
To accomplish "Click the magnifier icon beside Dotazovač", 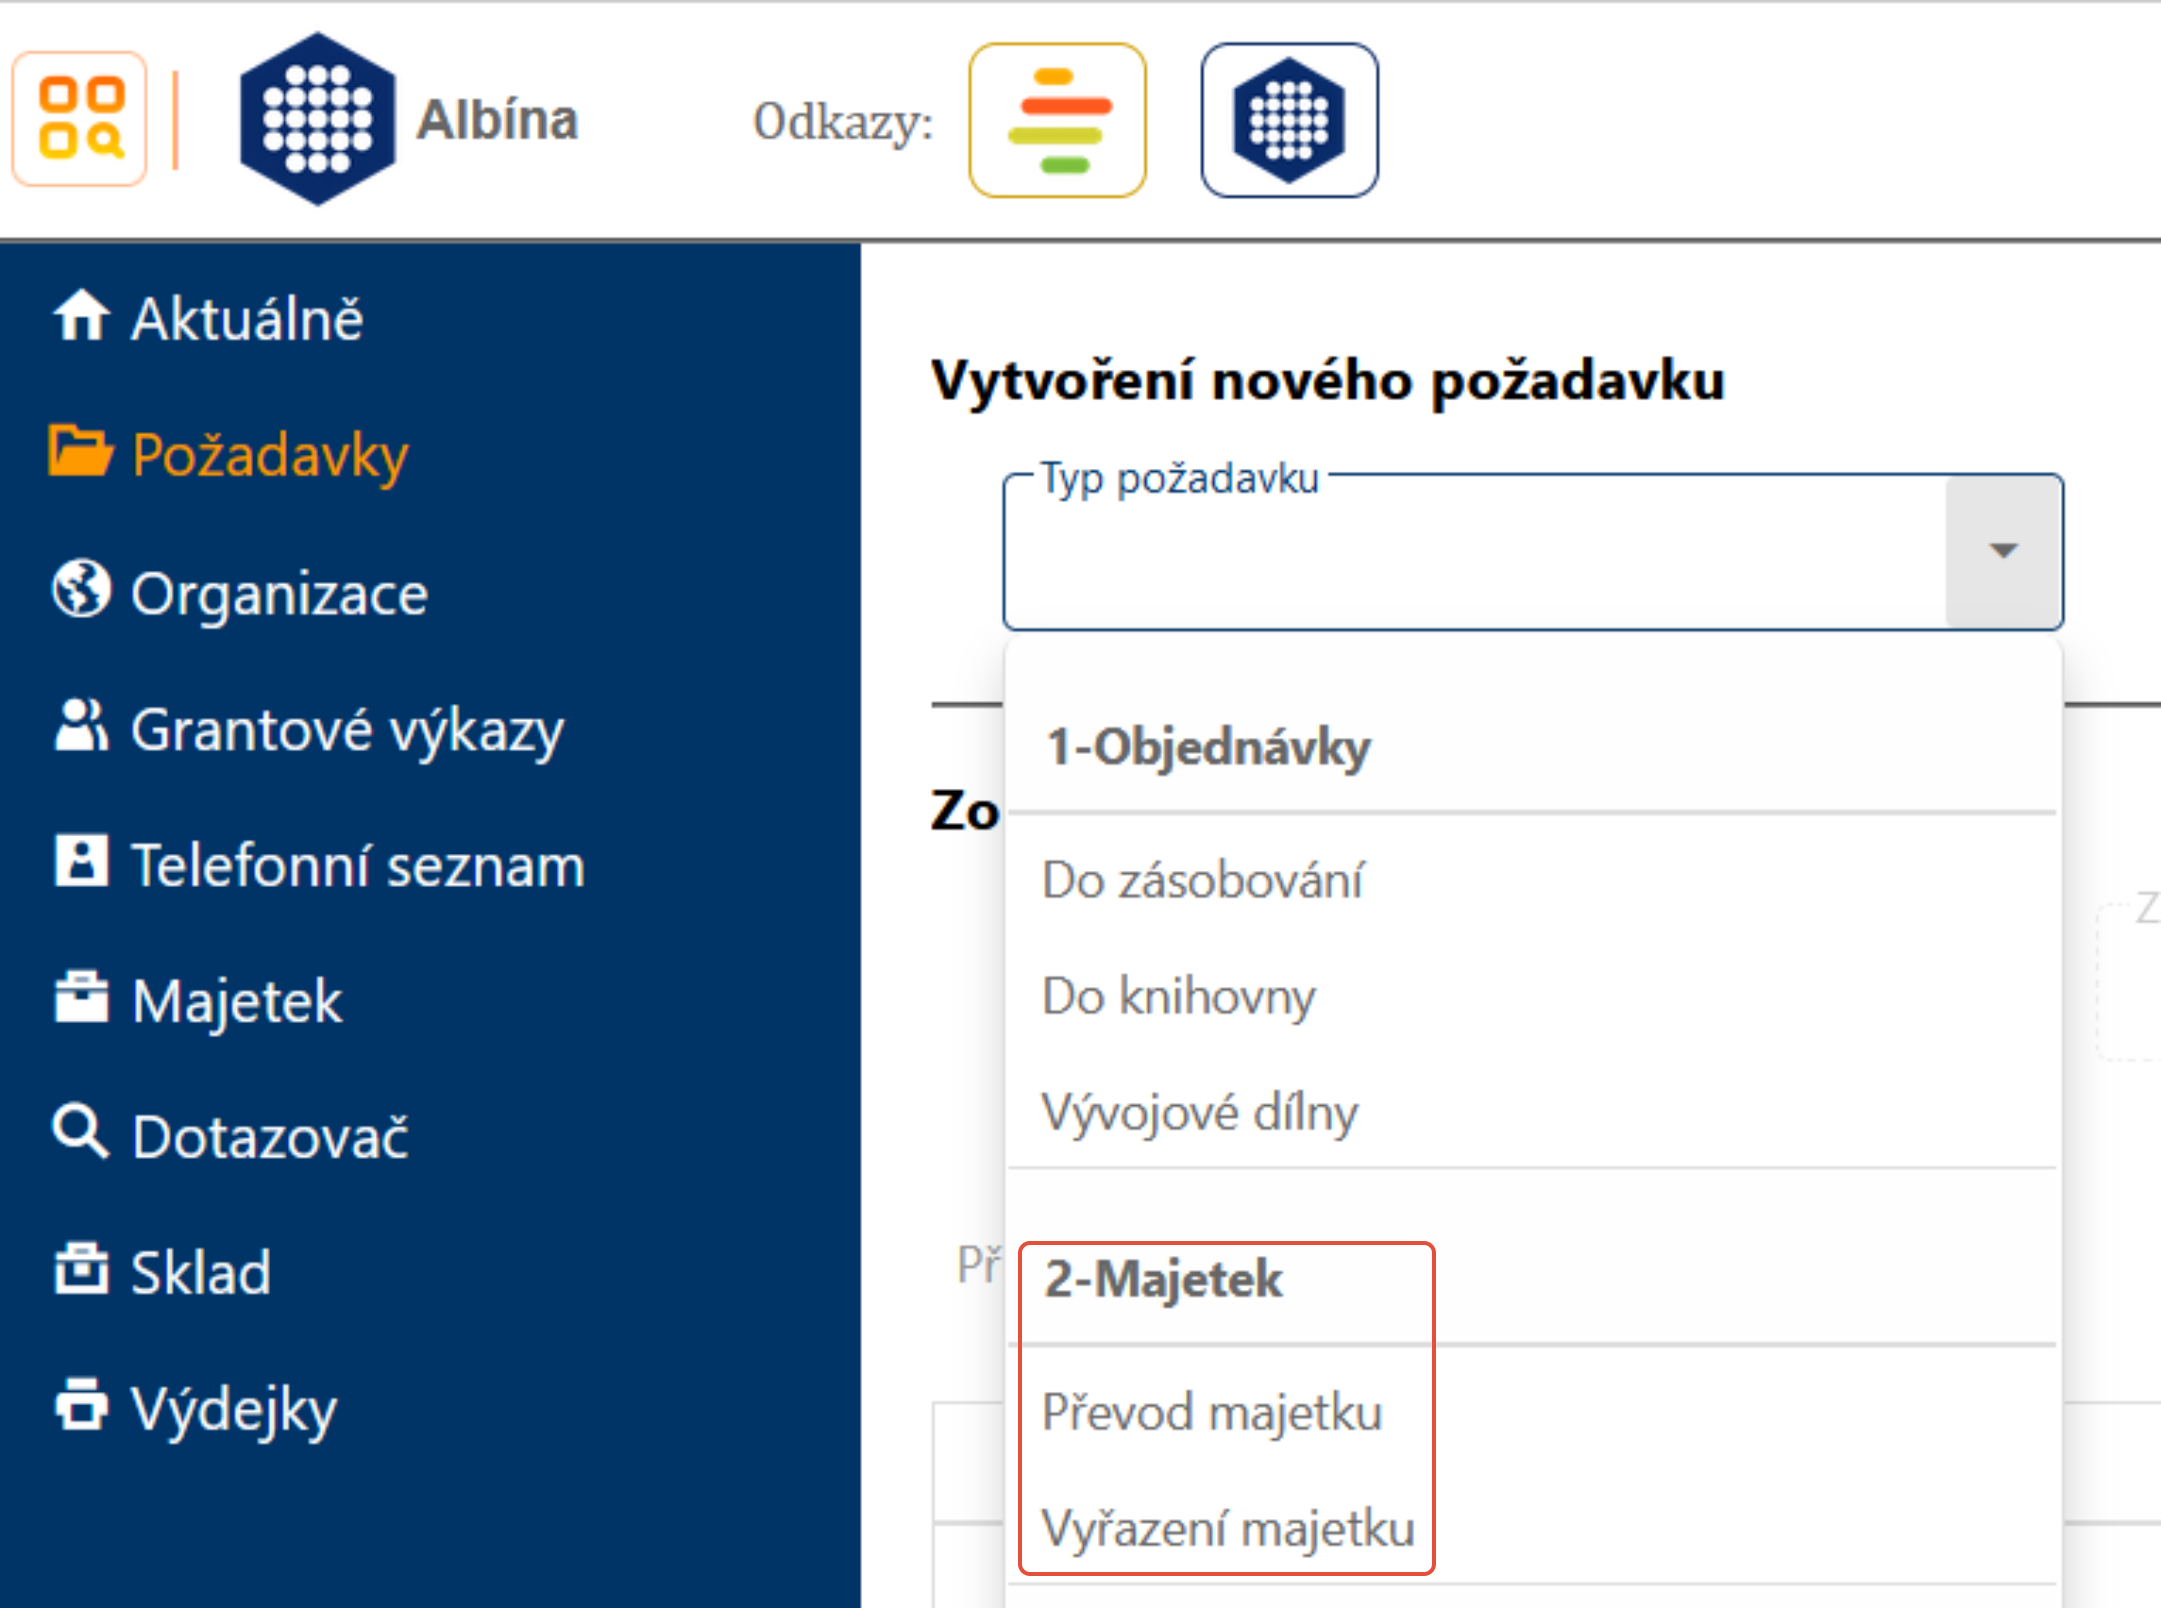I will coord(80,1132).
